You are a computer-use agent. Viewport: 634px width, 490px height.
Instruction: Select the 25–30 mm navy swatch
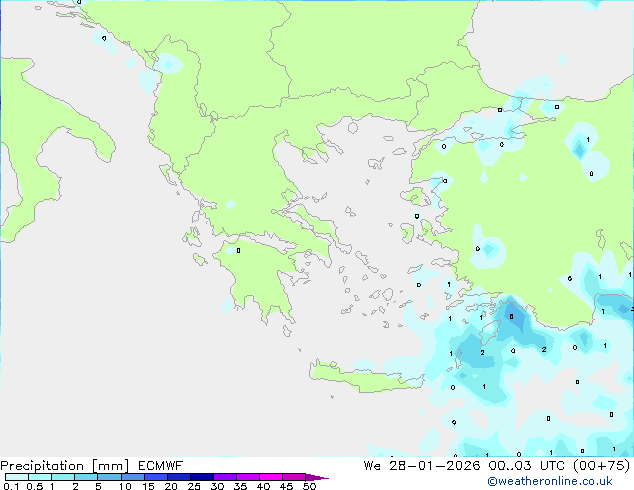(201, 477)
